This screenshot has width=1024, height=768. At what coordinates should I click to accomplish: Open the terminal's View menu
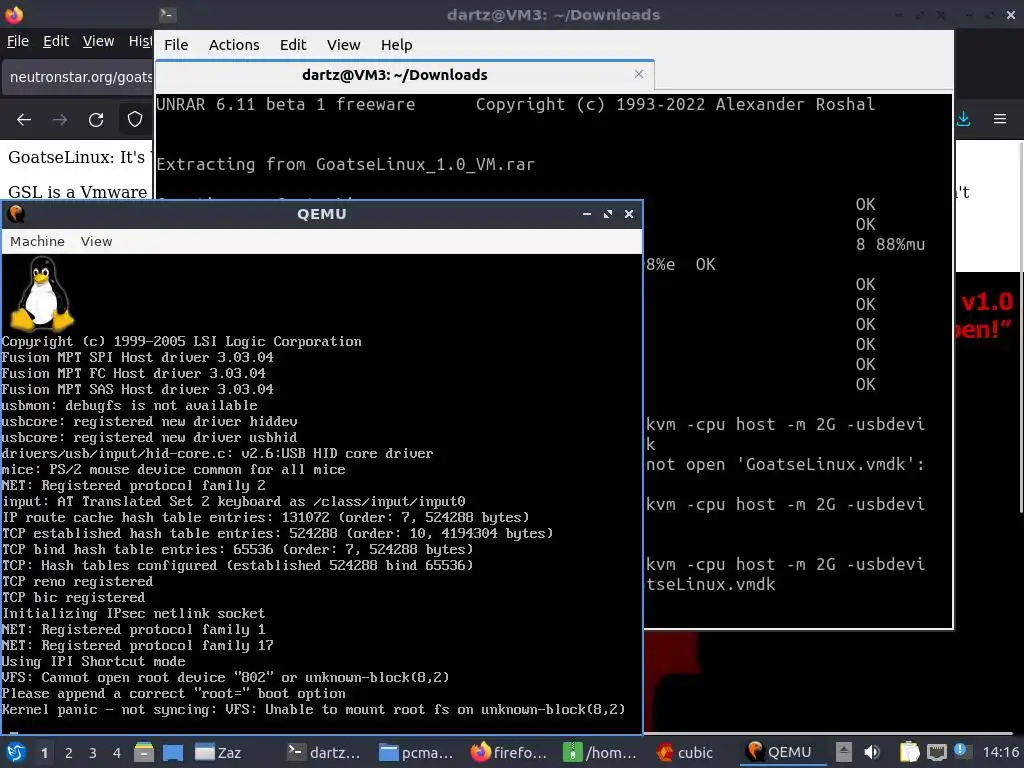click(x=344, y=44)
